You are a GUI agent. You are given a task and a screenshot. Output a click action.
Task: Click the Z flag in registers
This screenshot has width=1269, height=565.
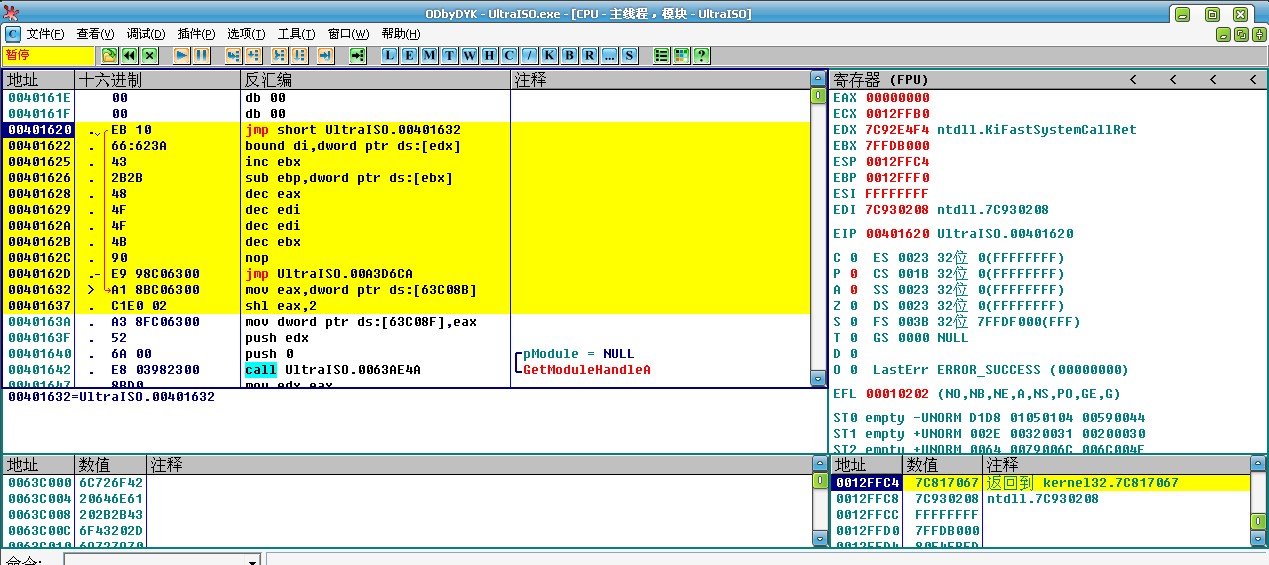(x=845, y=306)
